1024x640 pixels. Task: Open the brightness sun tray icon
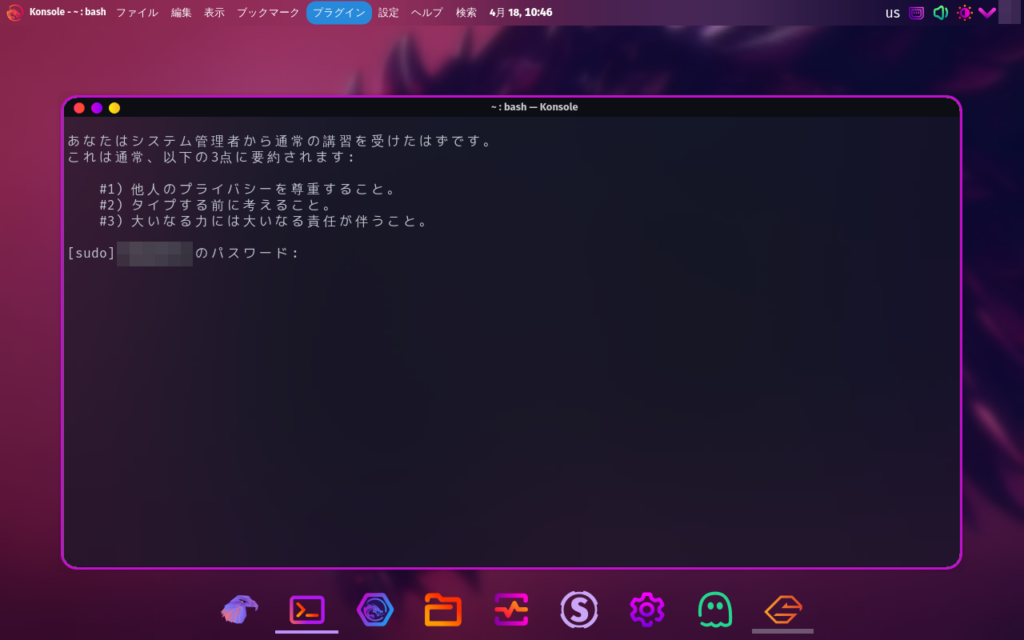click(x=964, y=13)
